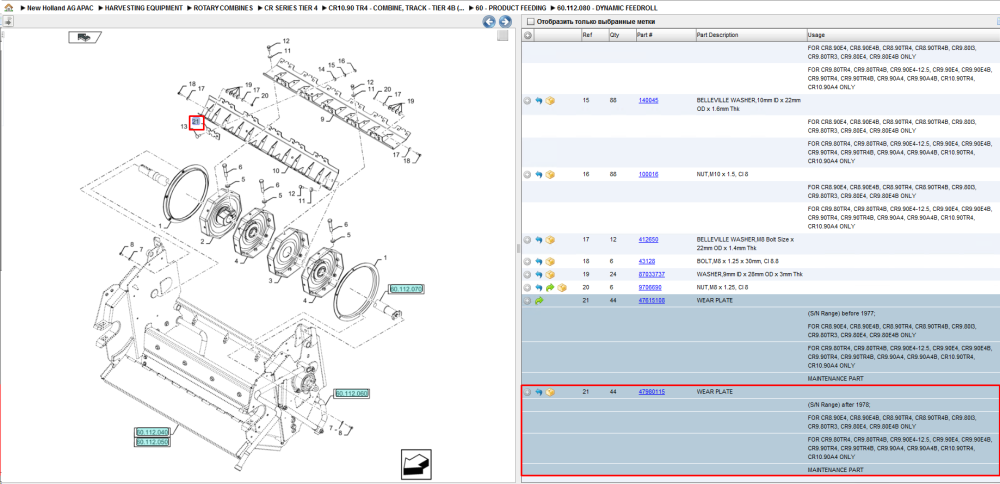
Task: Go to the catalog home icon
Action: pos(8,8)
